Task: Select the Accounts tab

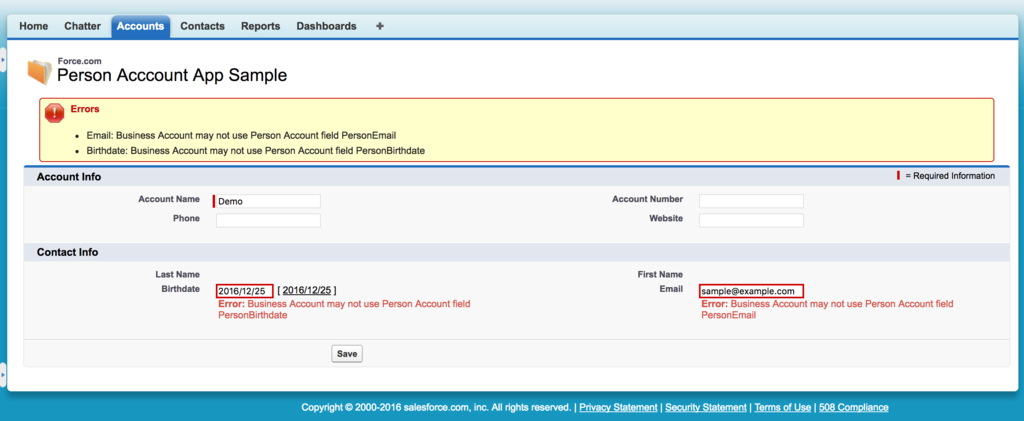Action: 140,26
